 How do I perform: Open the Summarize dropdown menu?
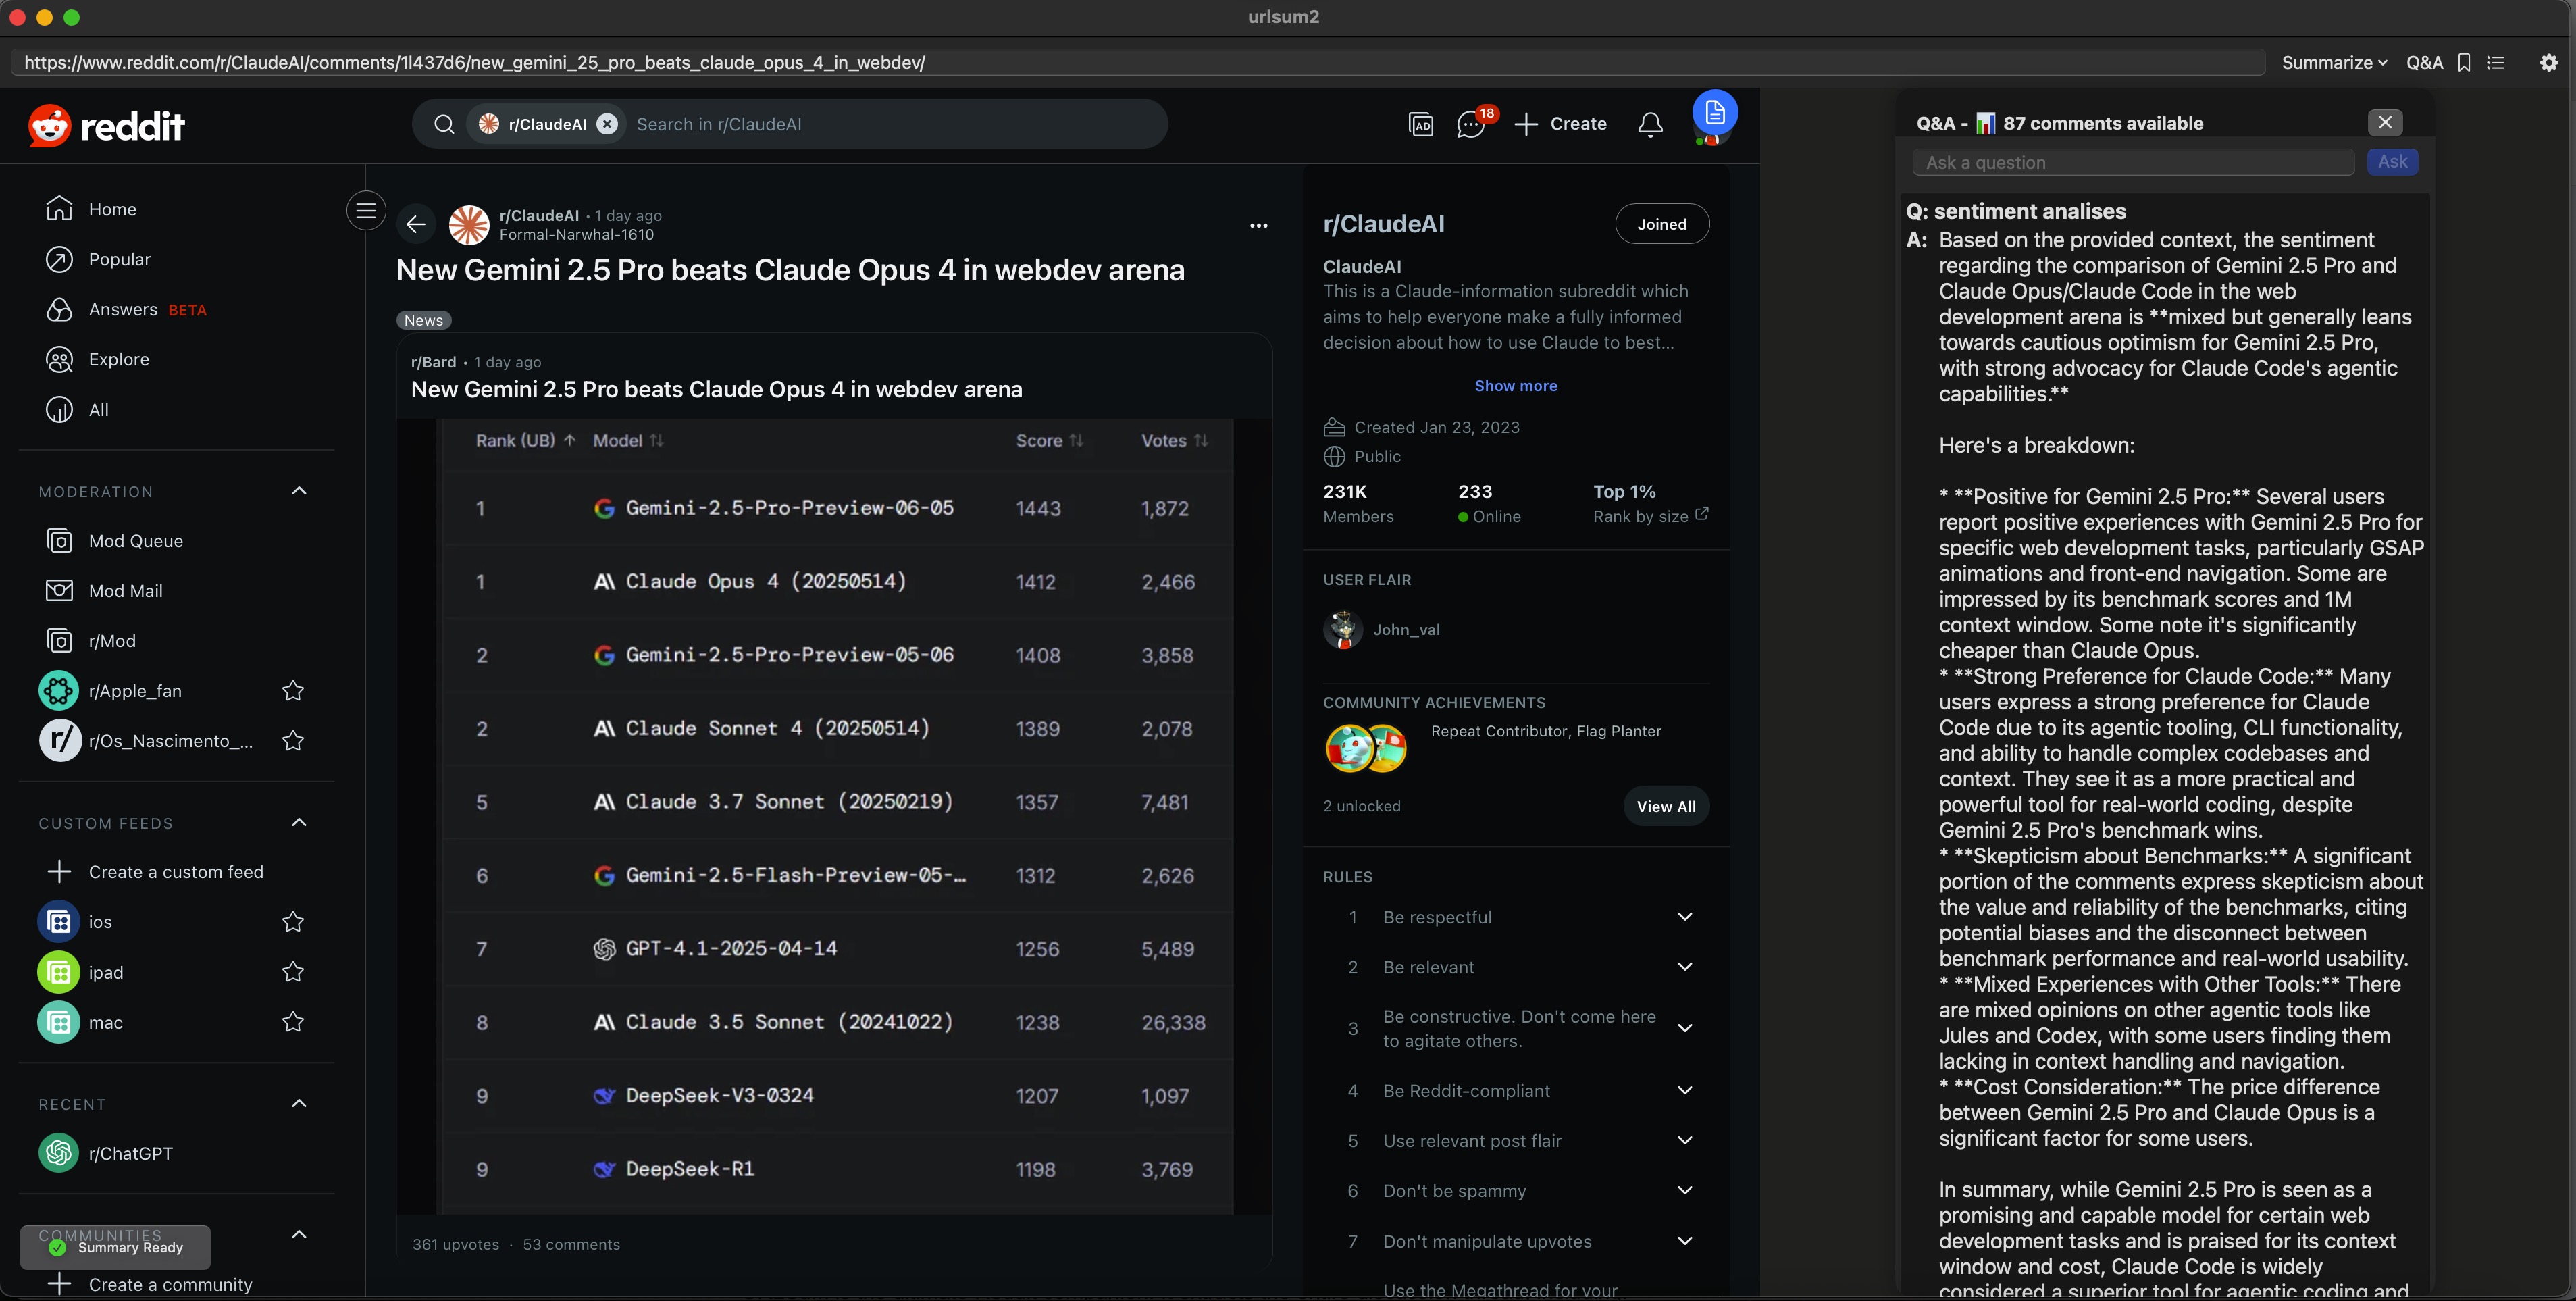(2333, 63)
